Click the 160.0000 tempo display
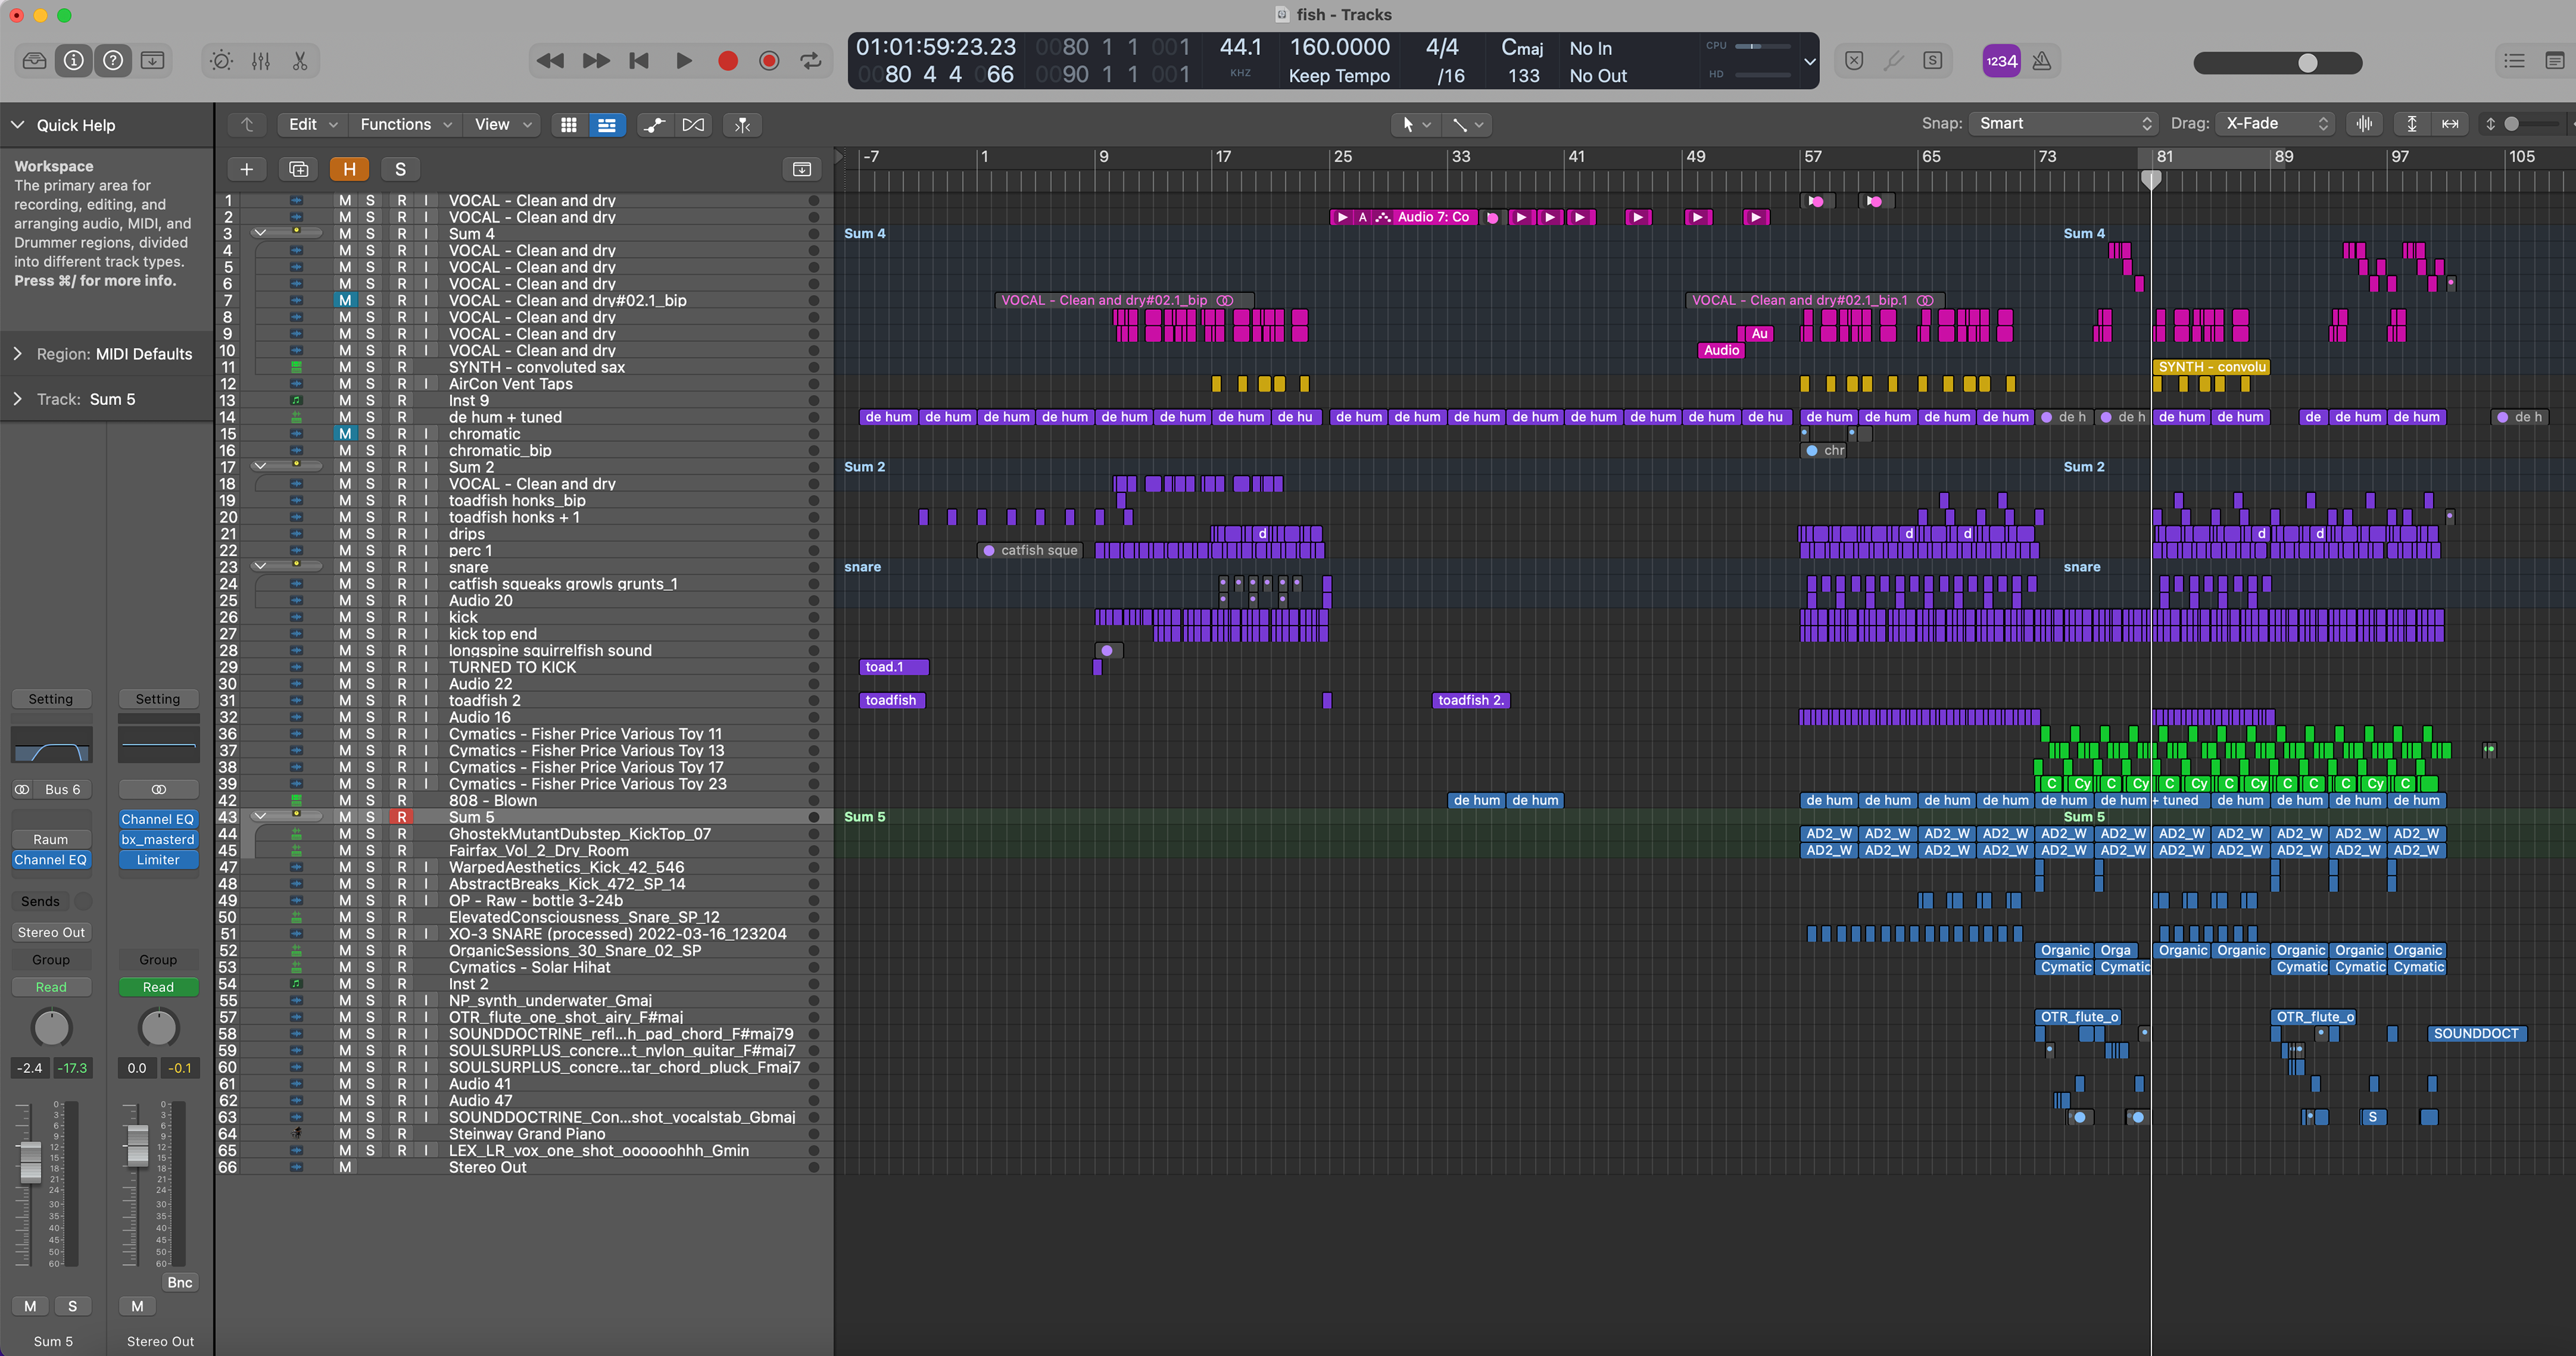2576x1356 pixels. tap(1339, 47)
